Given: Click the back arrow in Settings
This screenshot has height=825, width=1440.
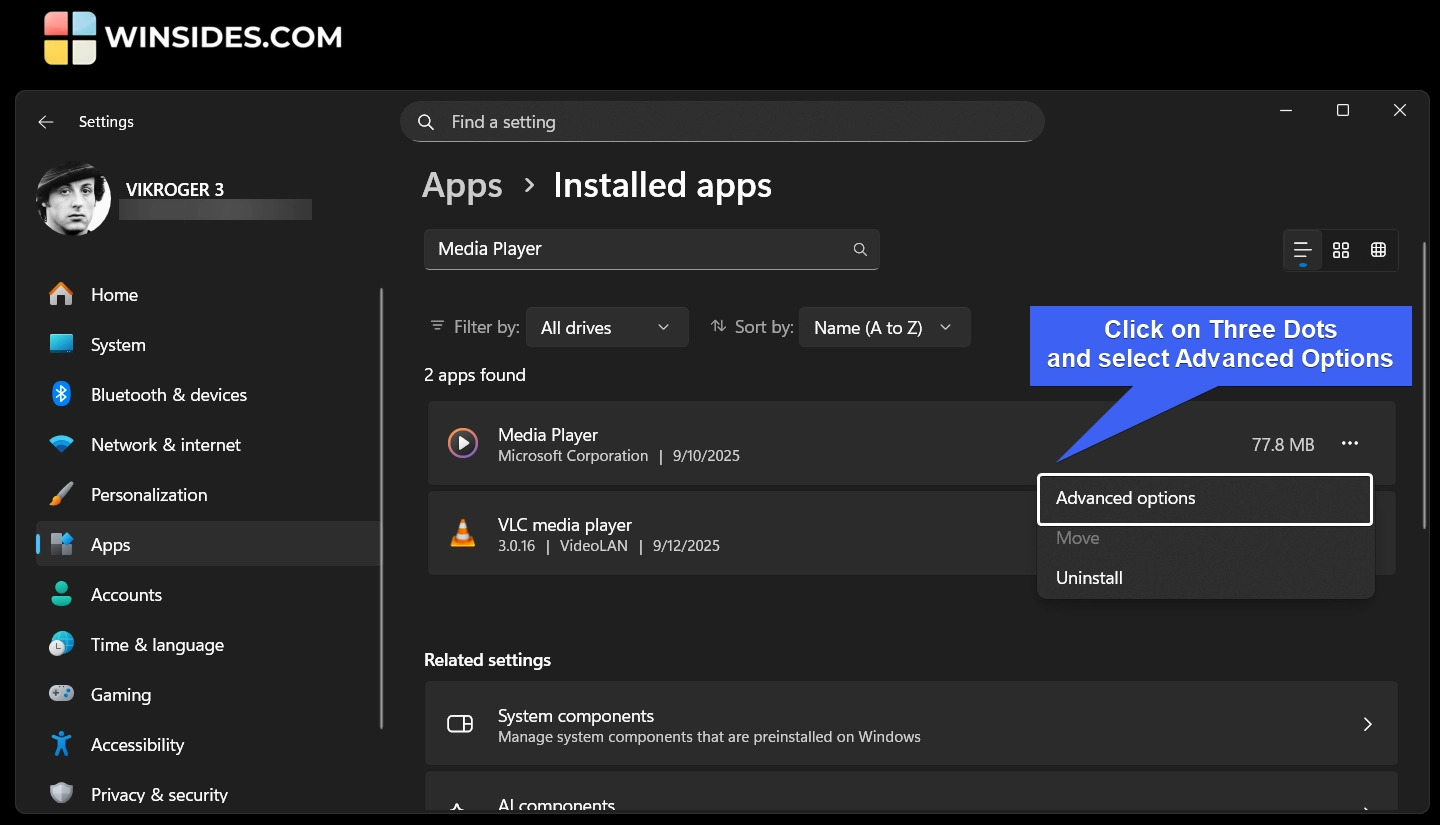Looking at the screenshot, I should pos(45,122).
